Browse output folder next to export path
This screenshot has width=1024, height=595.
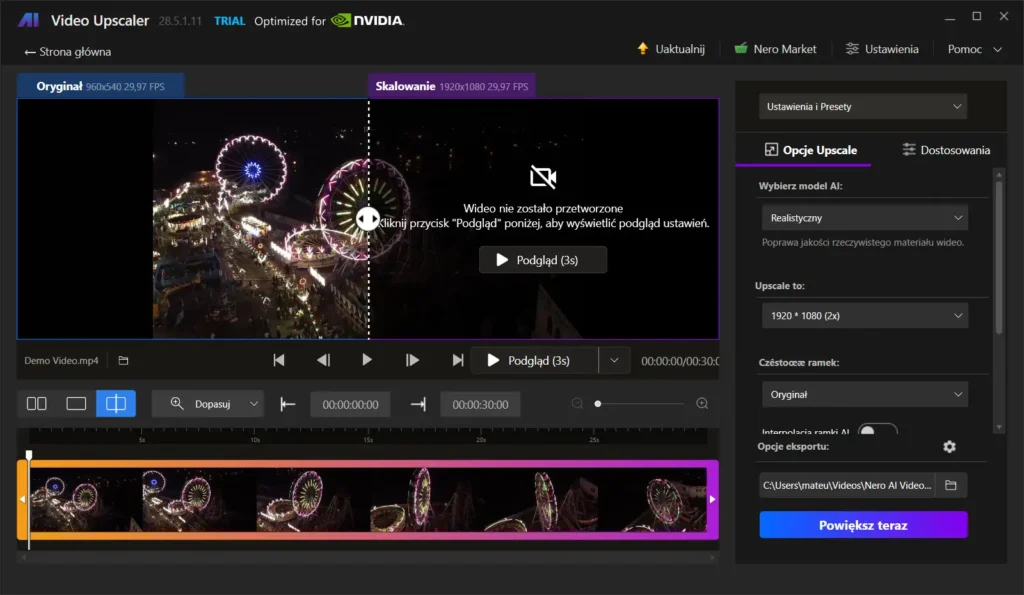point(951,486)
